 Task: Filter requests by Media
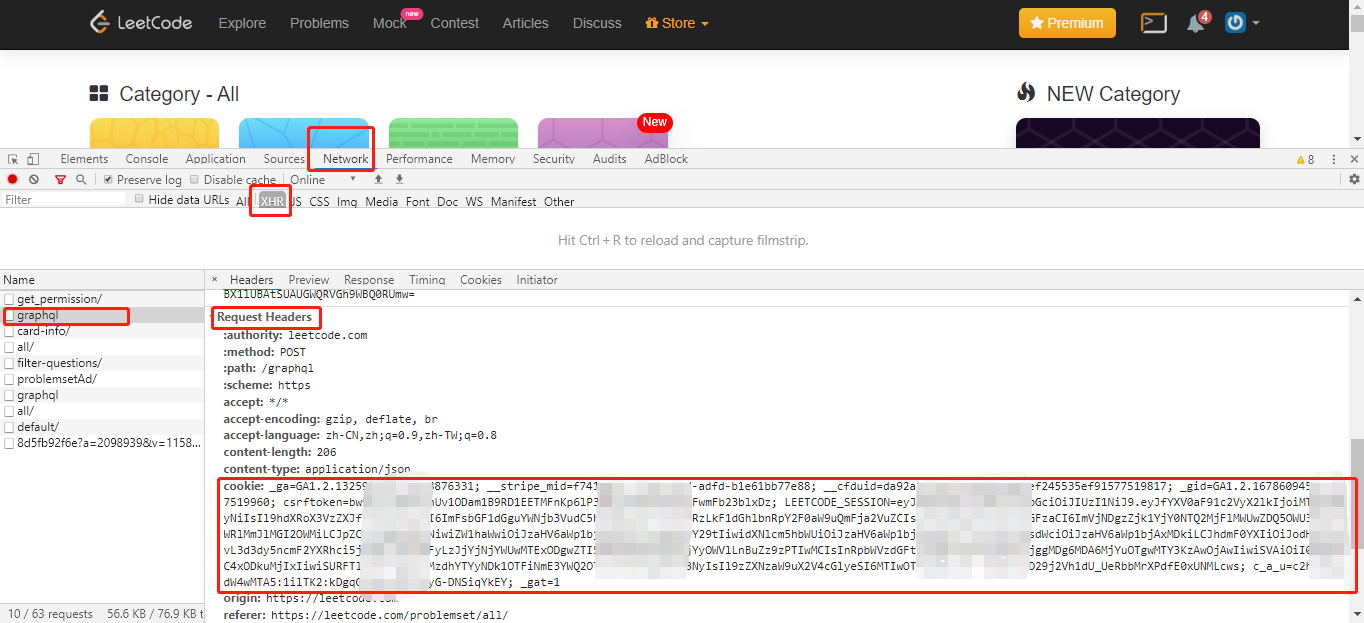pos(381,201)
